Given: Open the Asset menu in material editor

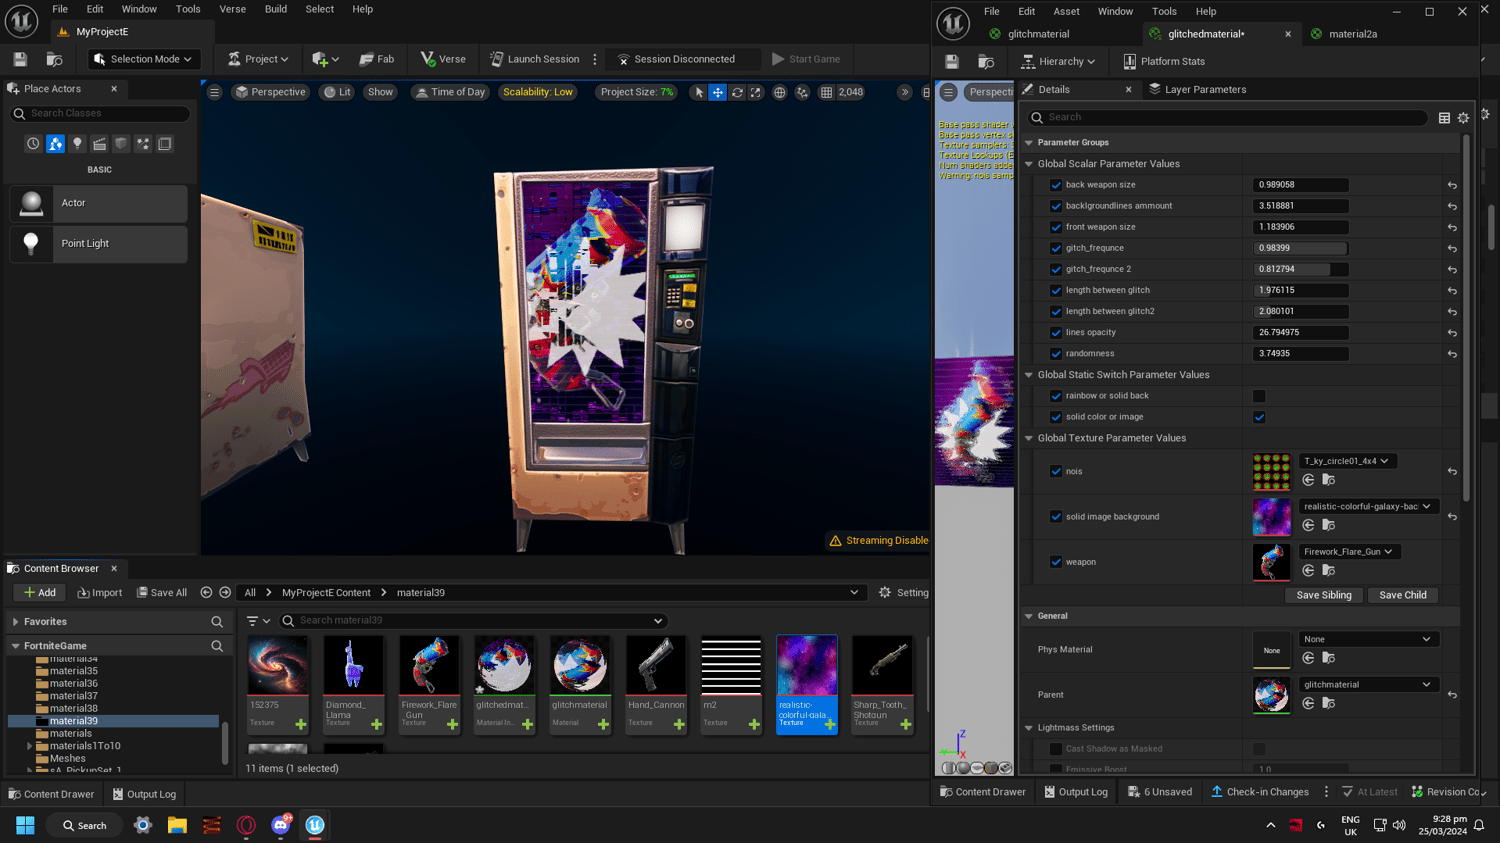Looking at the screenshot, I should point(1066,11).
